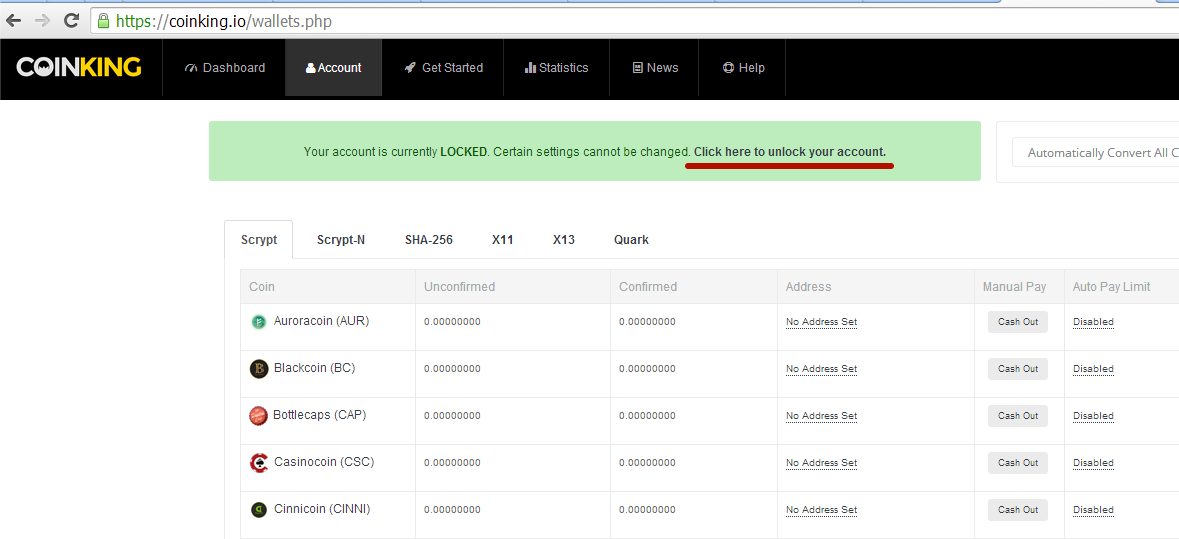Click Auroracoin (AUR) coin name
1179x539 pixels.
coord(322,321)
